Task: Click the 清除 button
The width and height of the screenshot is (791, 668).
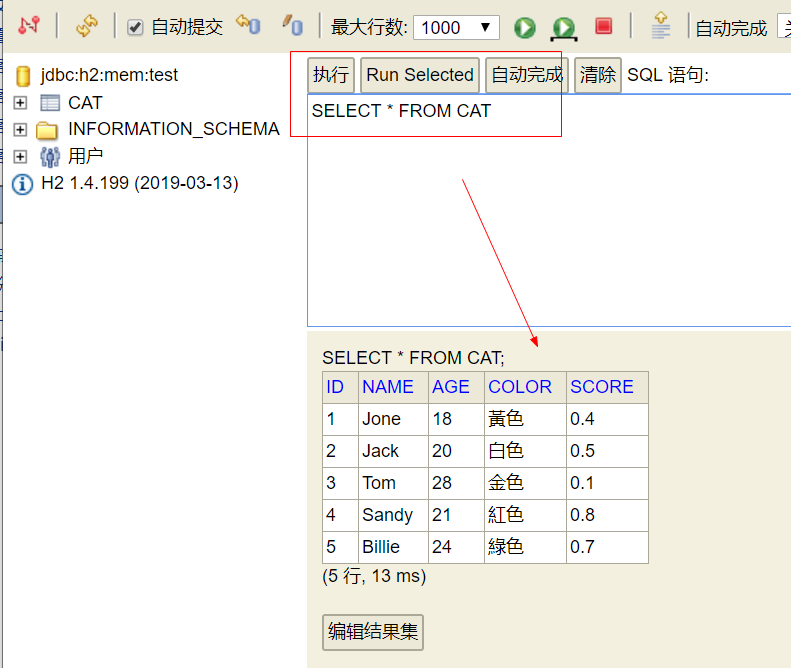Action: click(597, 75)
